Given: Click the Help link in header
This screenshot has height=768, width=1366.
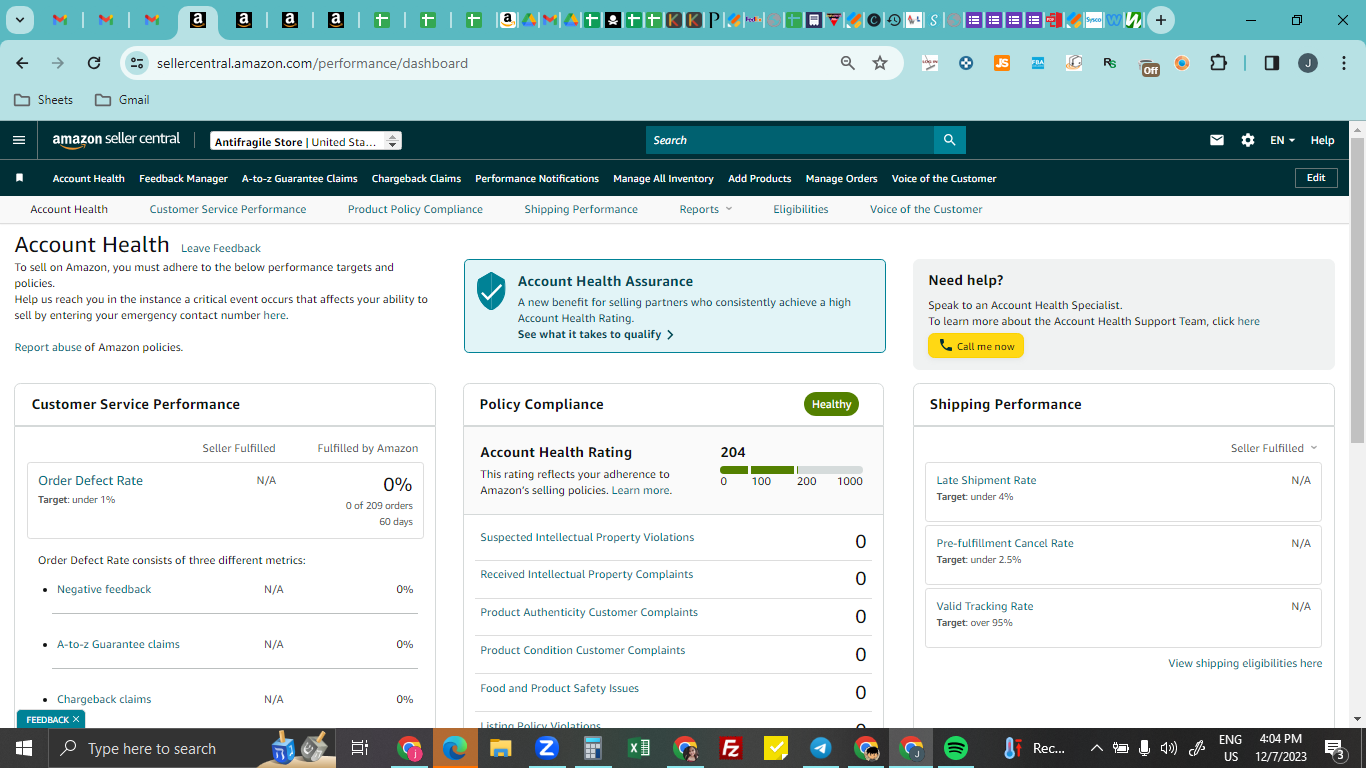Looking at the screenshot, I should click(x=1322, y=140).
